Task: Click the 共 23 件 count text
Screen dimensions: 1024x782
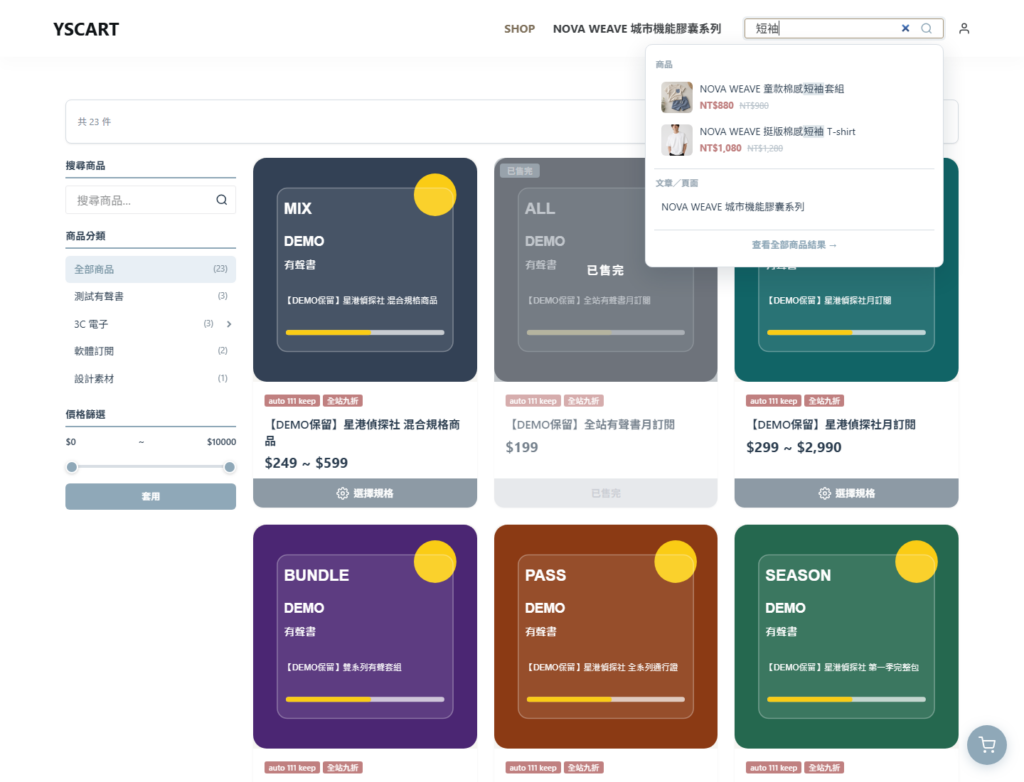Action: [x=94, y=122]
